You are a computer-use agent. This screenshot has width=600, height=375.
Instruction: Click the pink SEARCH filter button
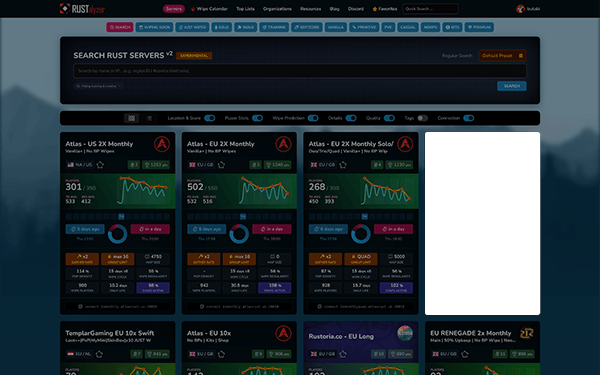click(x=120, y=27)
